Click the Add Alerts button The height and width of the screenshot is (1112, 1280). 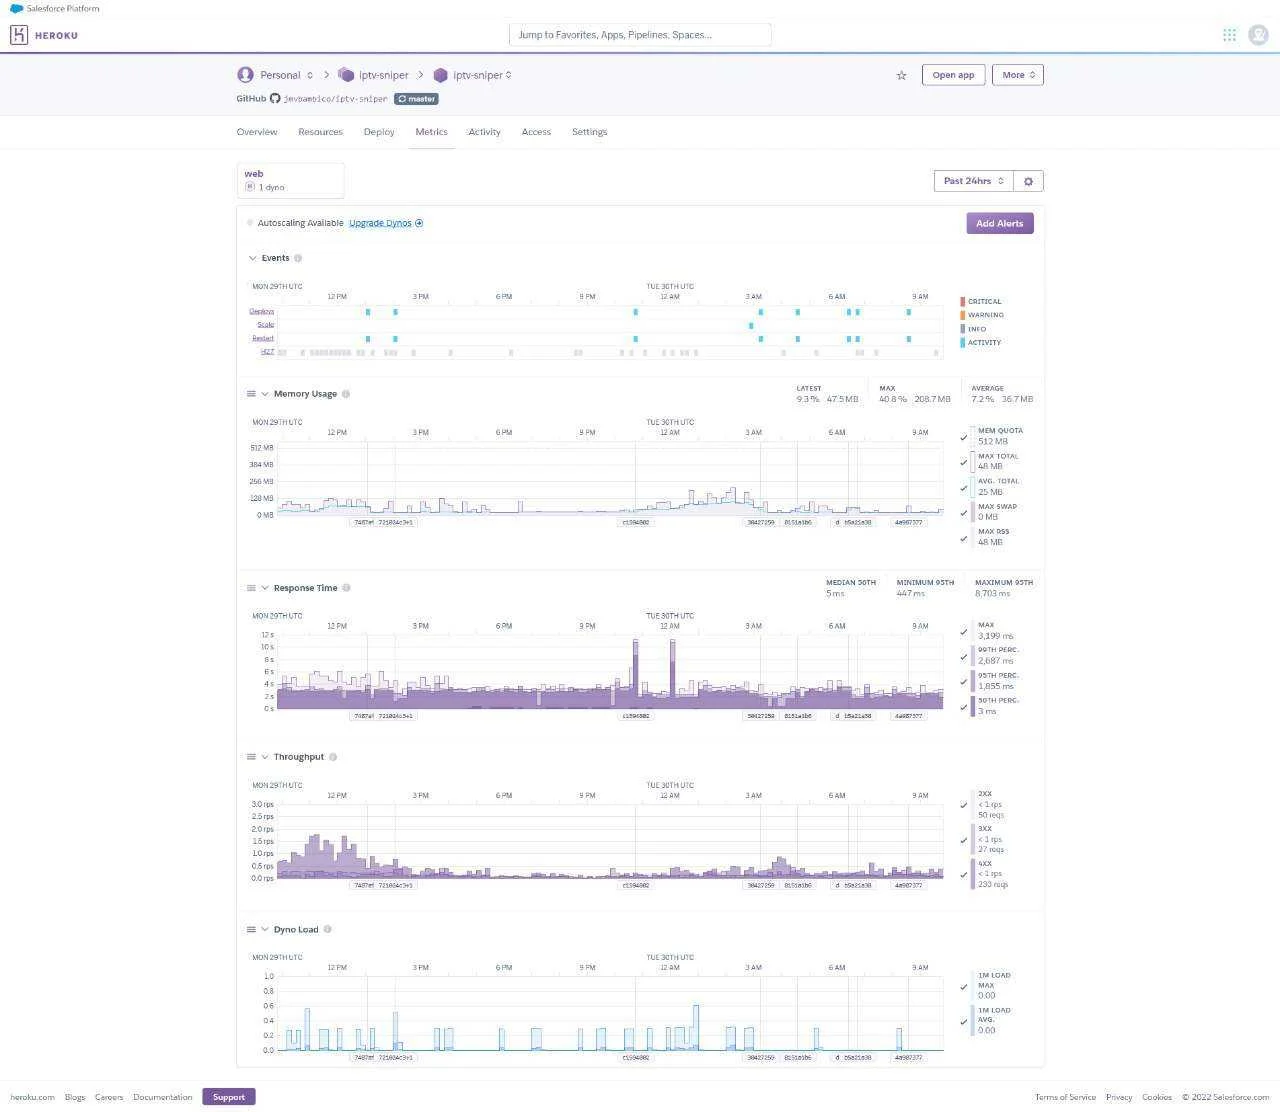click(x=1000, y=223)
